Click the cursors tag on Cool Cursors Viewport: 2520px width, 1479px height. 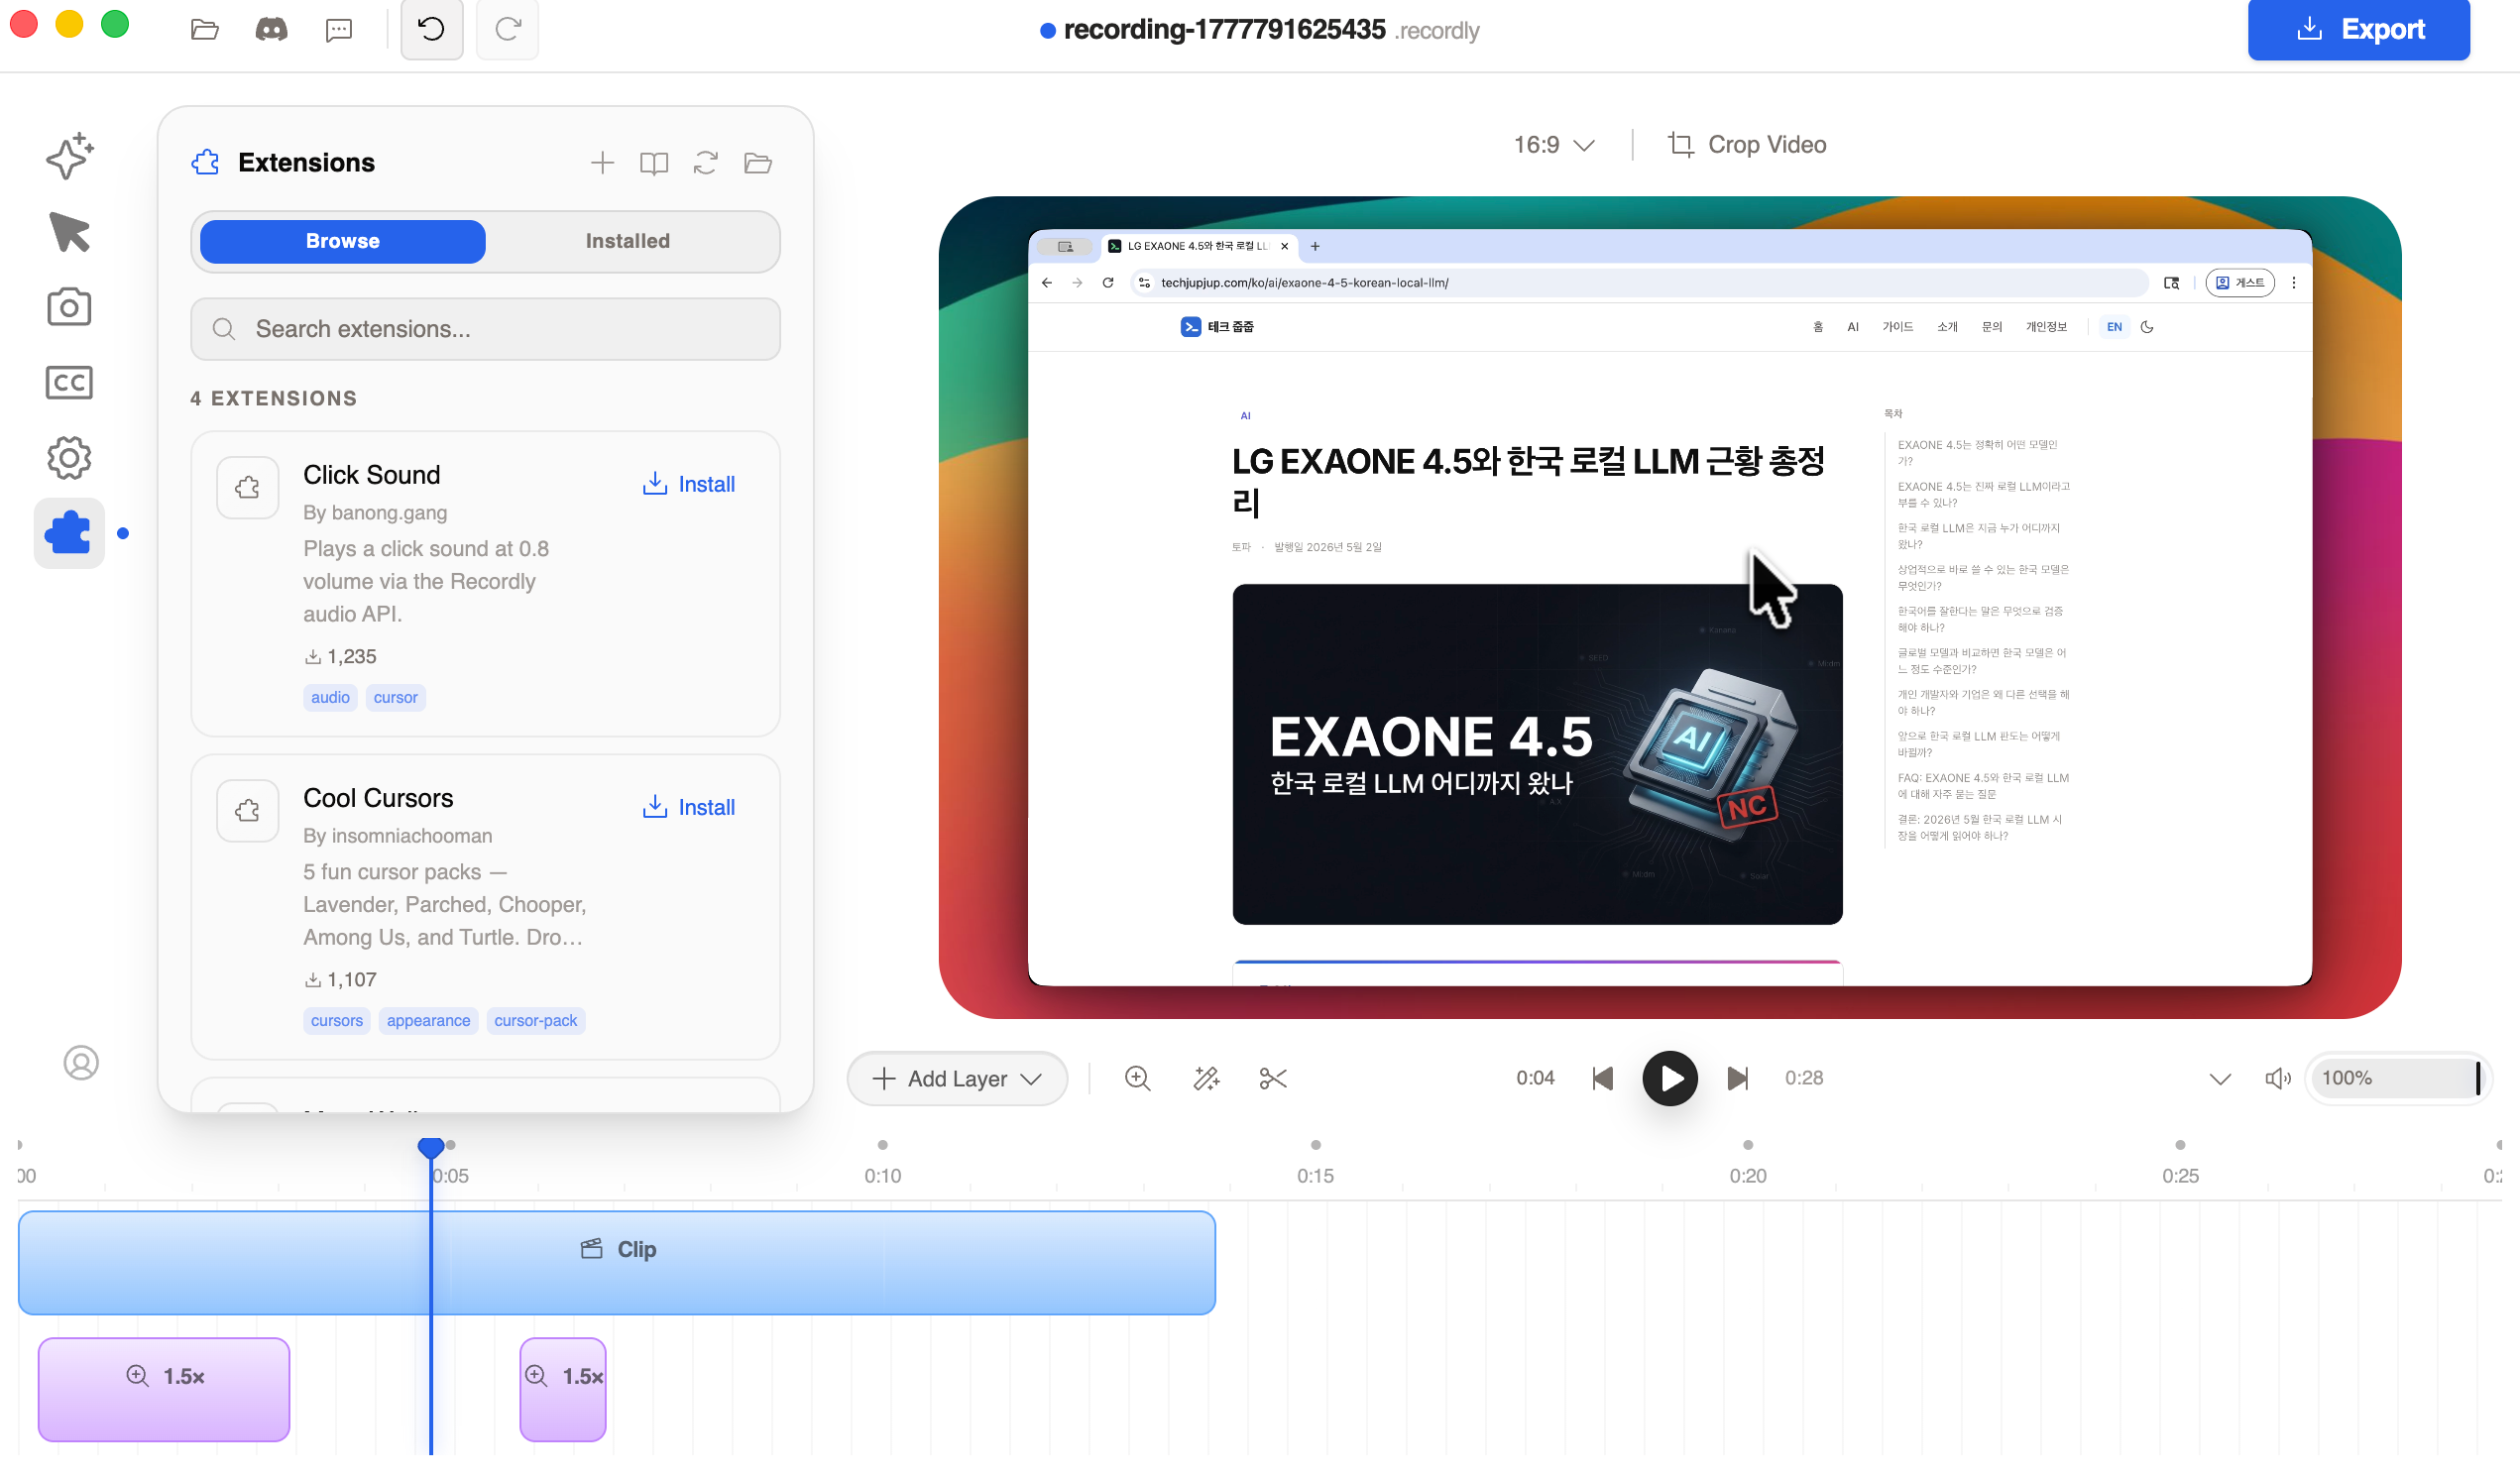tap(337, 1020)
